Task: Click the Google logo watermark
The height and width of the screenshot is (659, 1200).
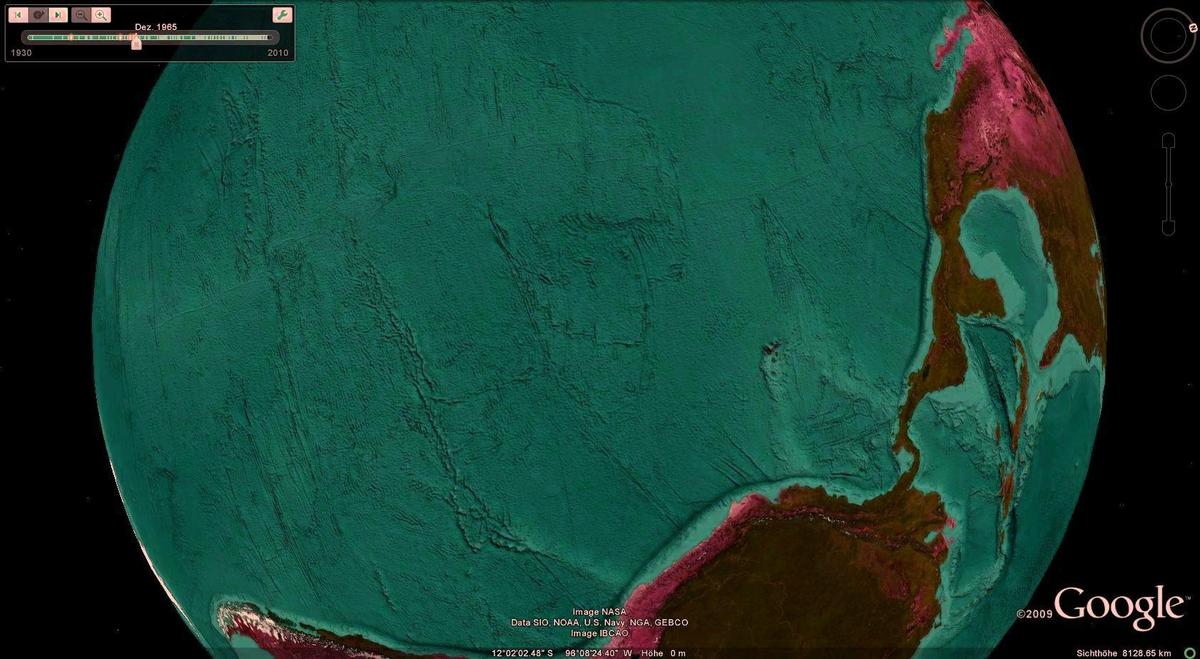Action: coord(1118,606)
